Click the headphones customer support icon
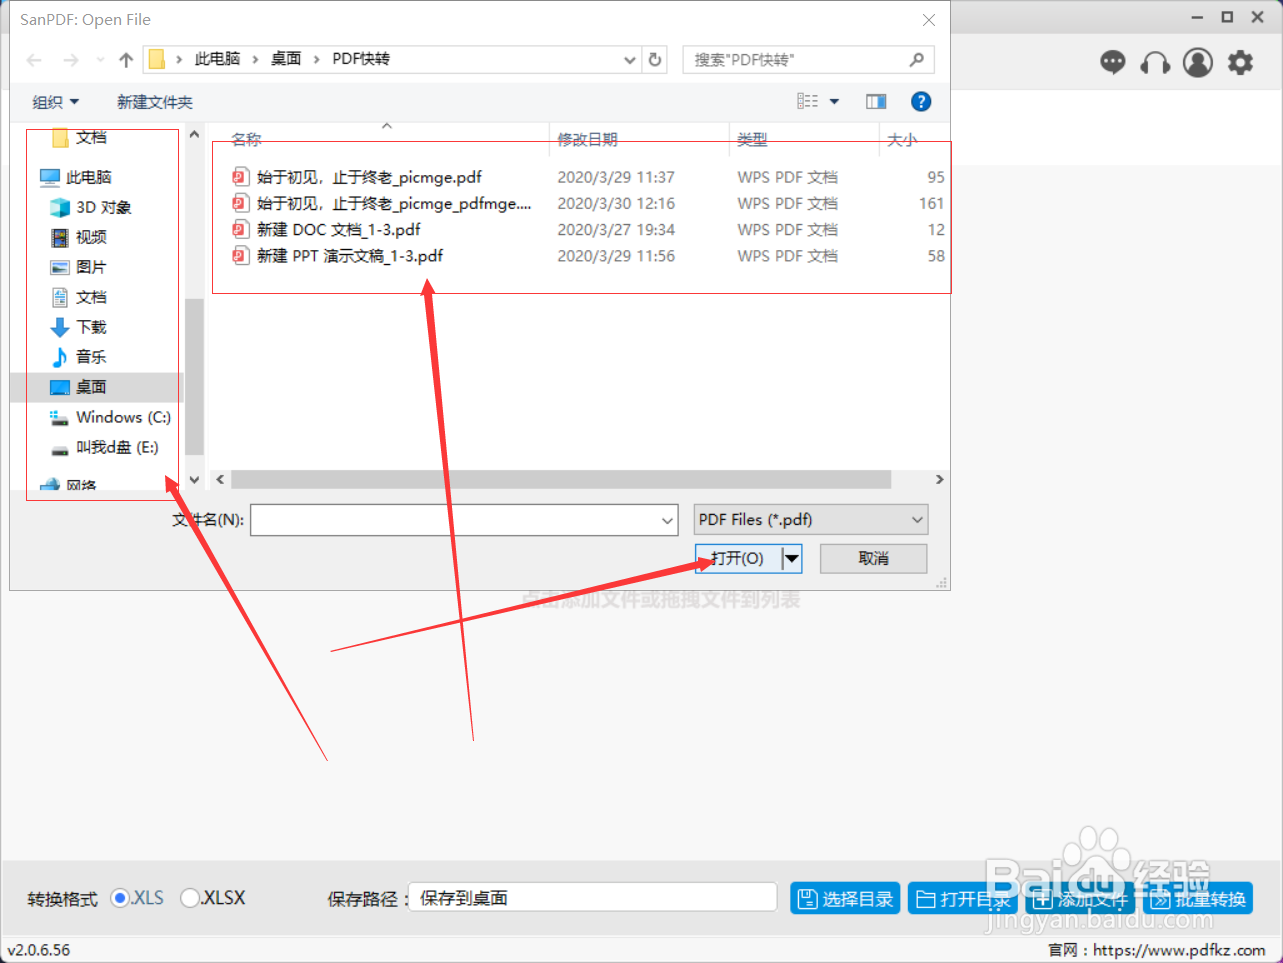Image resolution: width=1283 pixels, height=963 pixels. click(1155, 62)
